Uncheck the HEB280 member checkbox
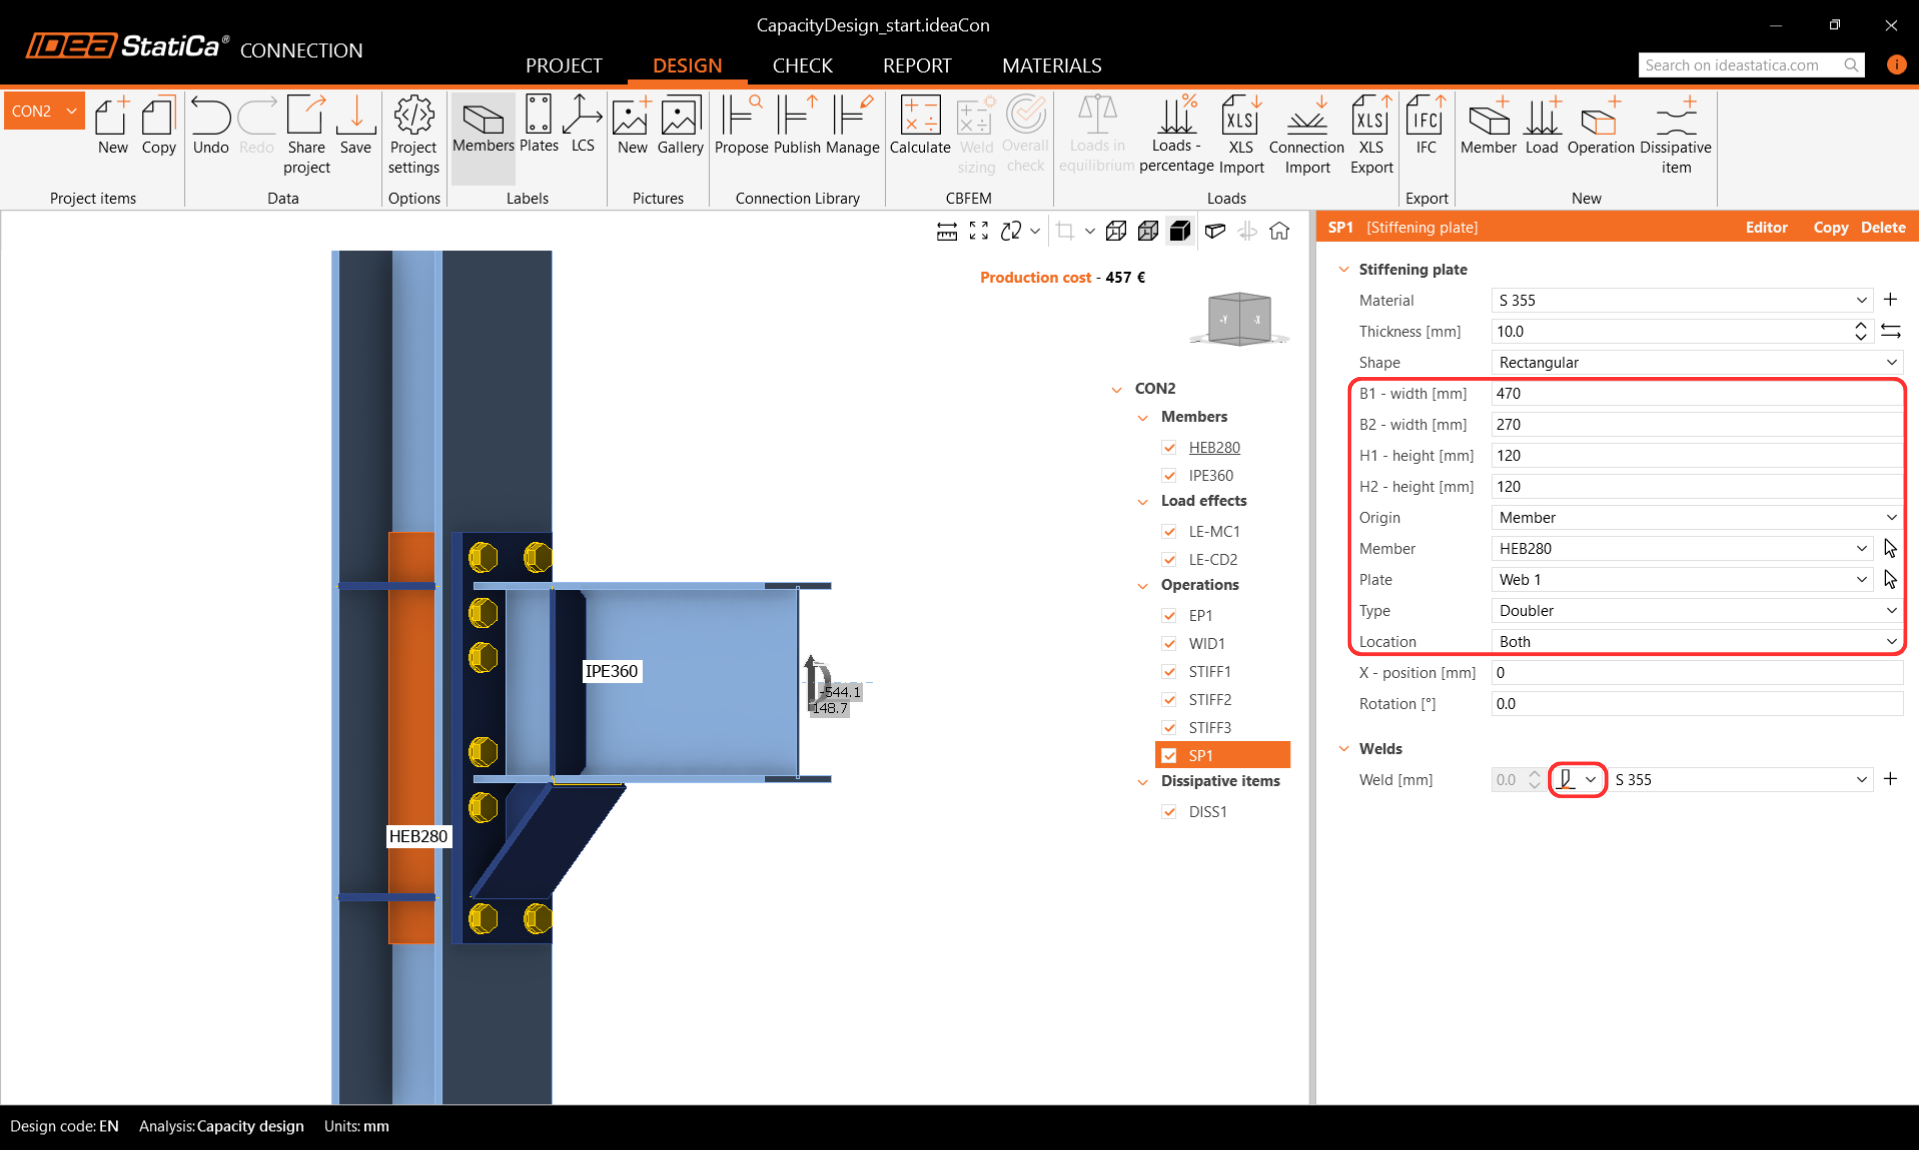1919x1150 pixels. [x=1169, y=447]
